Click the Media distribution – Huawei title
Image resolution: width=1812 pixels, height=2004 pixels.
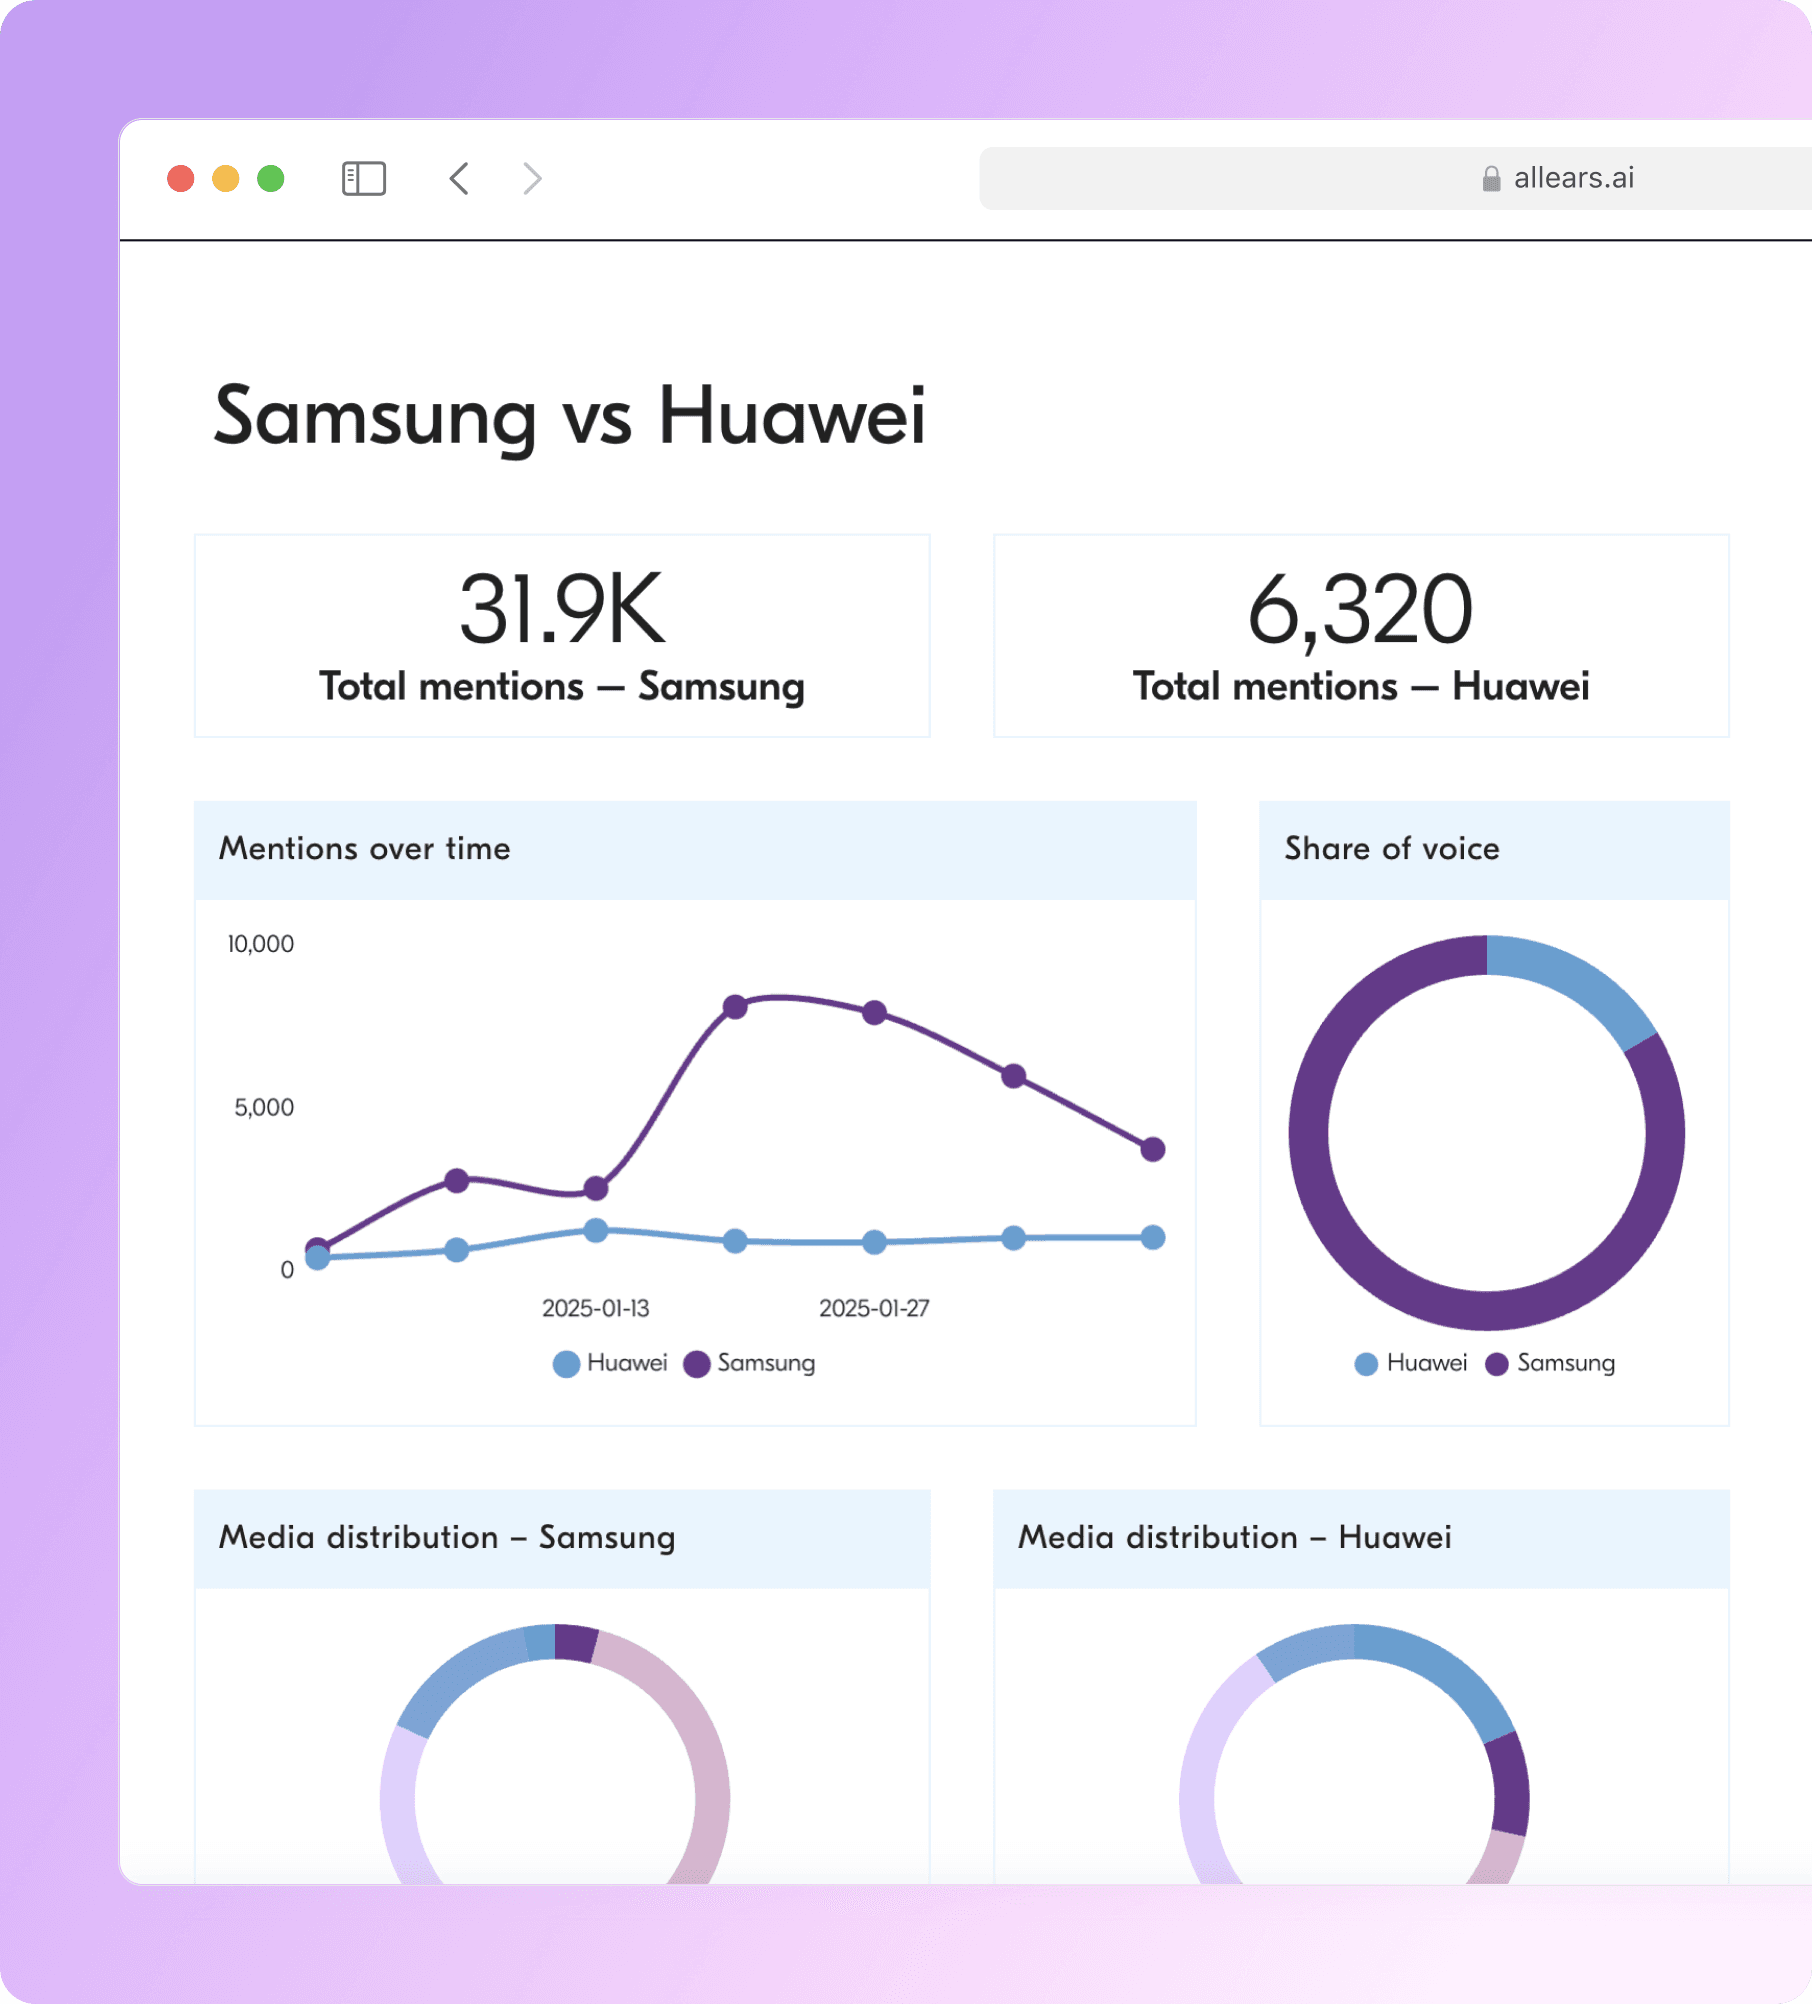pos(1235,1538)
